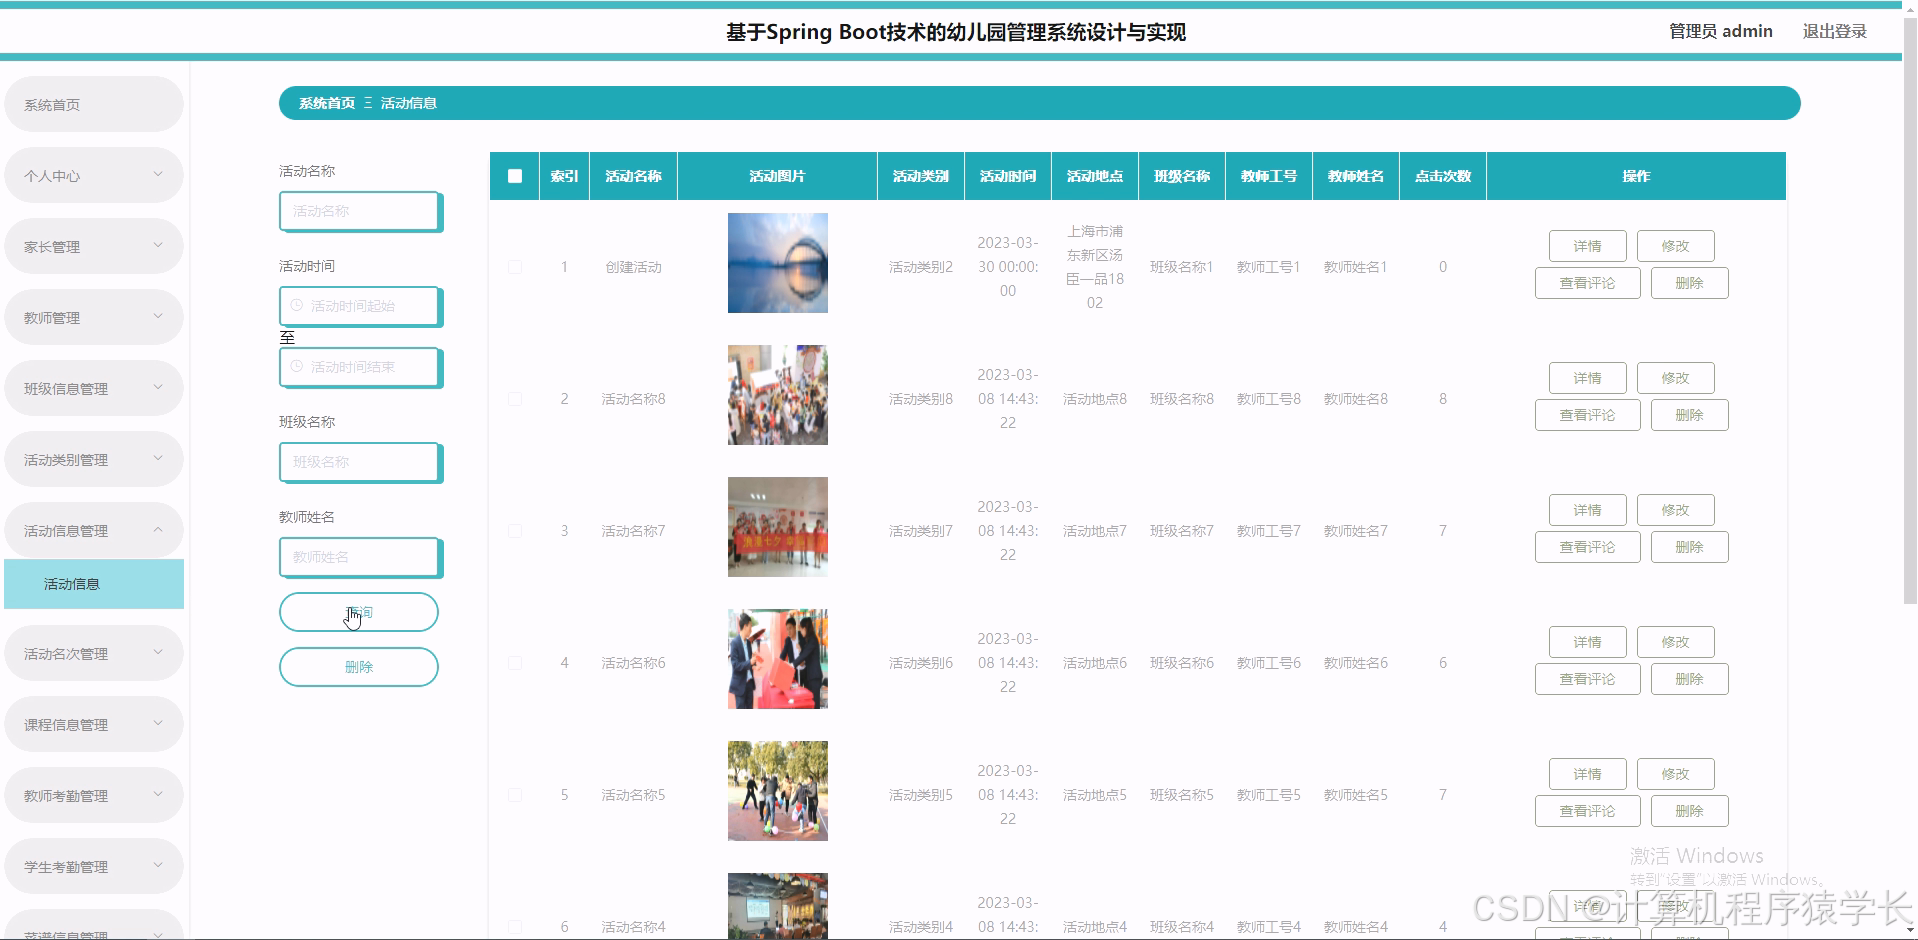Check the checkbox for row 活动名称7

tap(515, 531)
